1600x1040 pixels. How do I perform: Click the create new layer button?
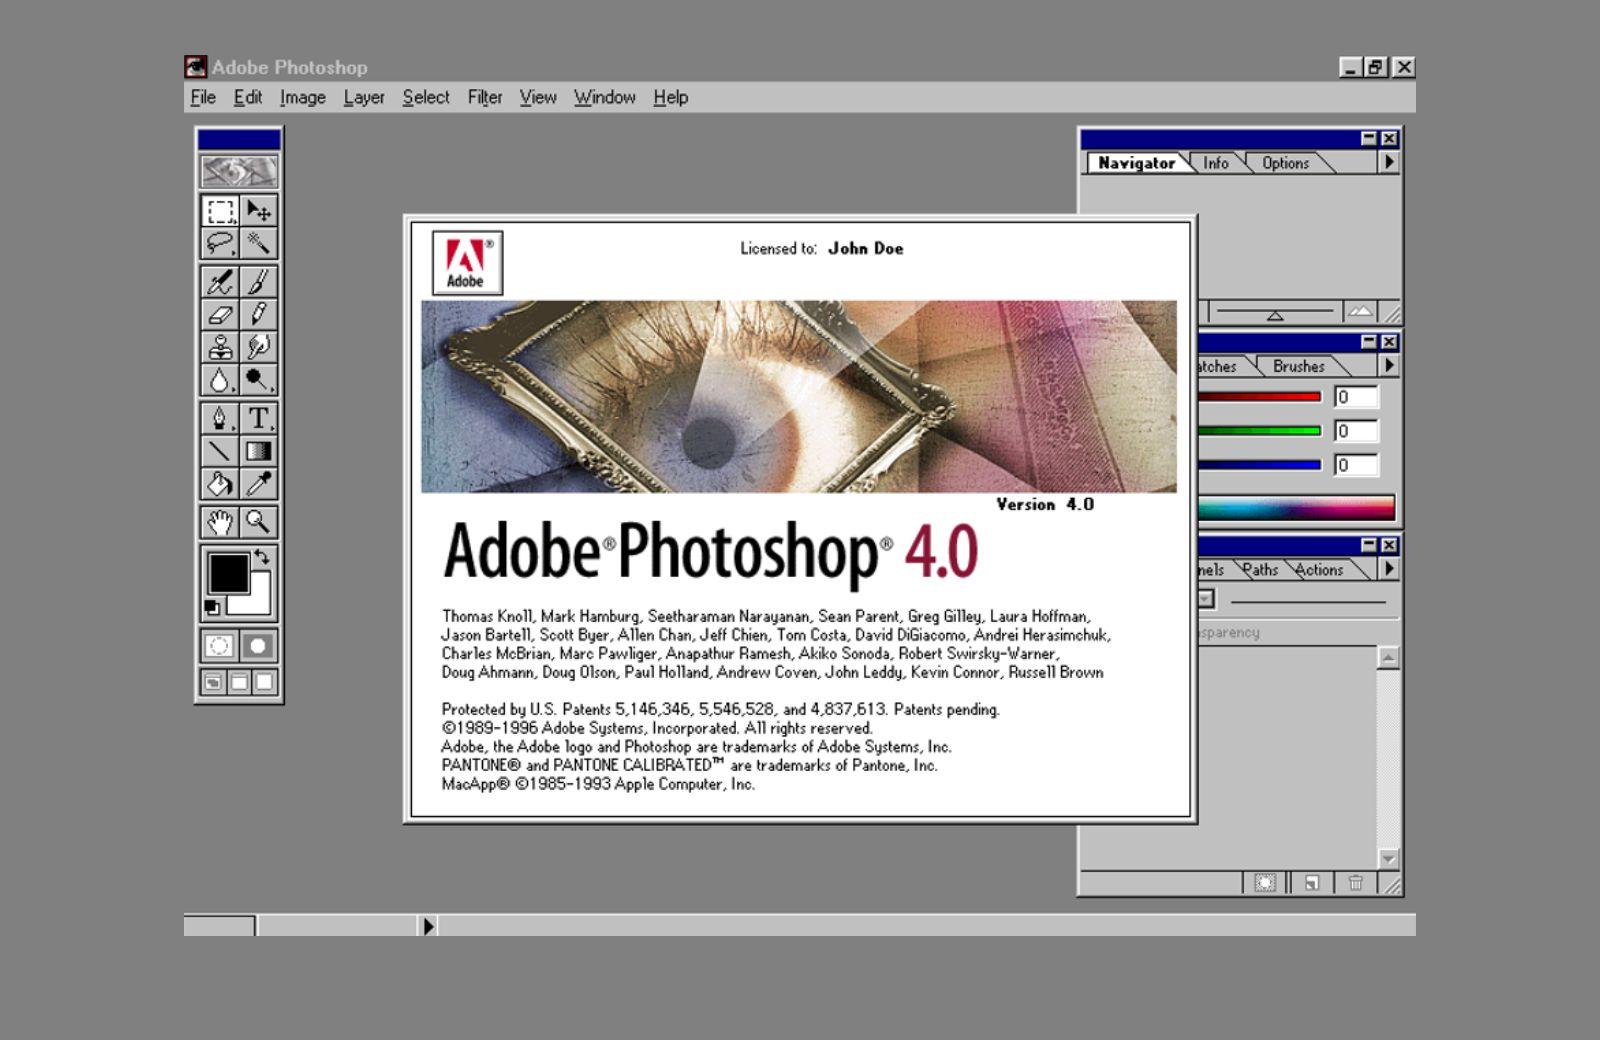pos(1311,883)
